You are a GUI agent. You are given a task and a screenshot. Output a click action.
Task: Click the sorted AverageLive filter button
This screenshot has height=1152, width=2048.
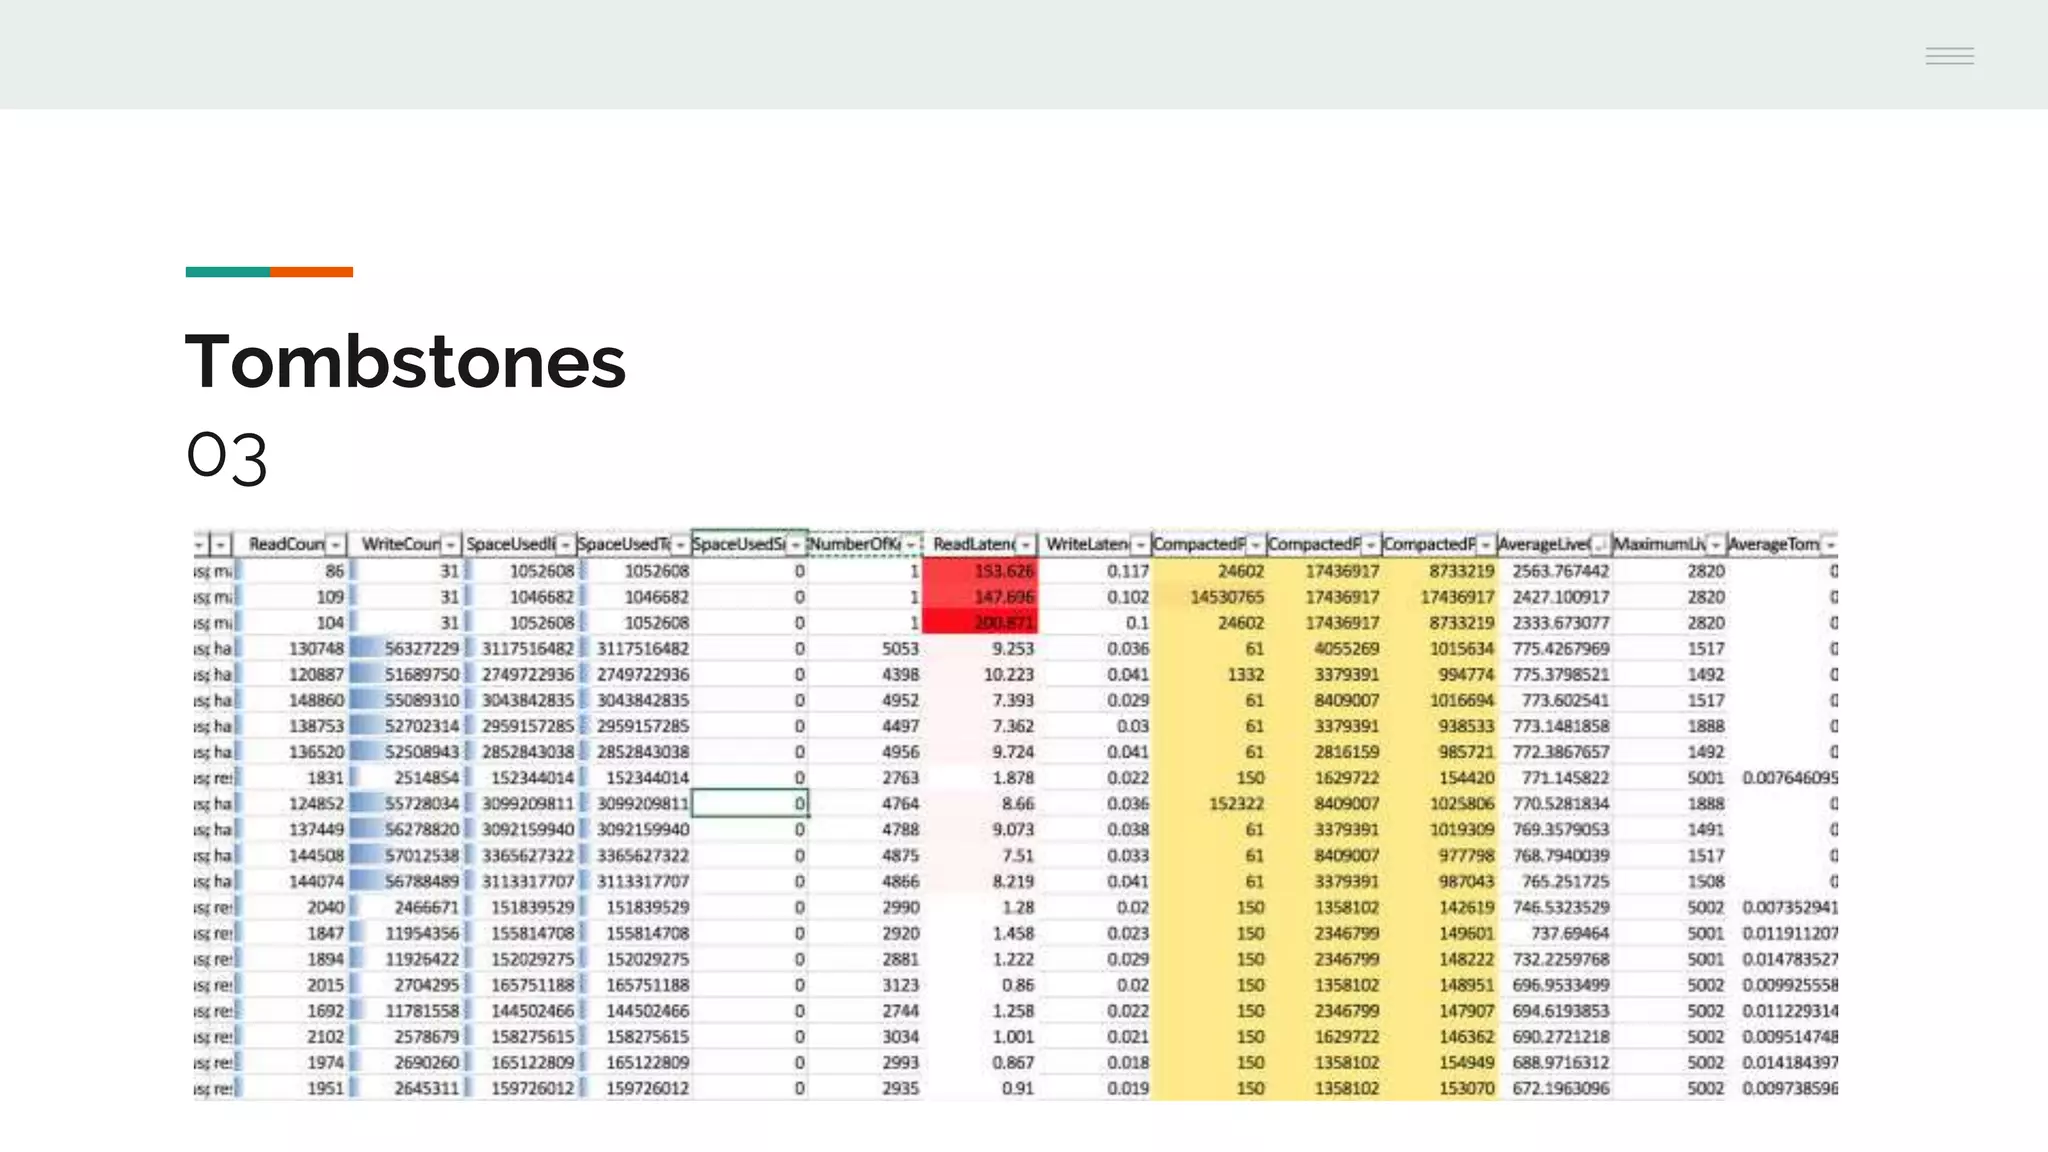pyautogui.click(x=1600, y=544)
